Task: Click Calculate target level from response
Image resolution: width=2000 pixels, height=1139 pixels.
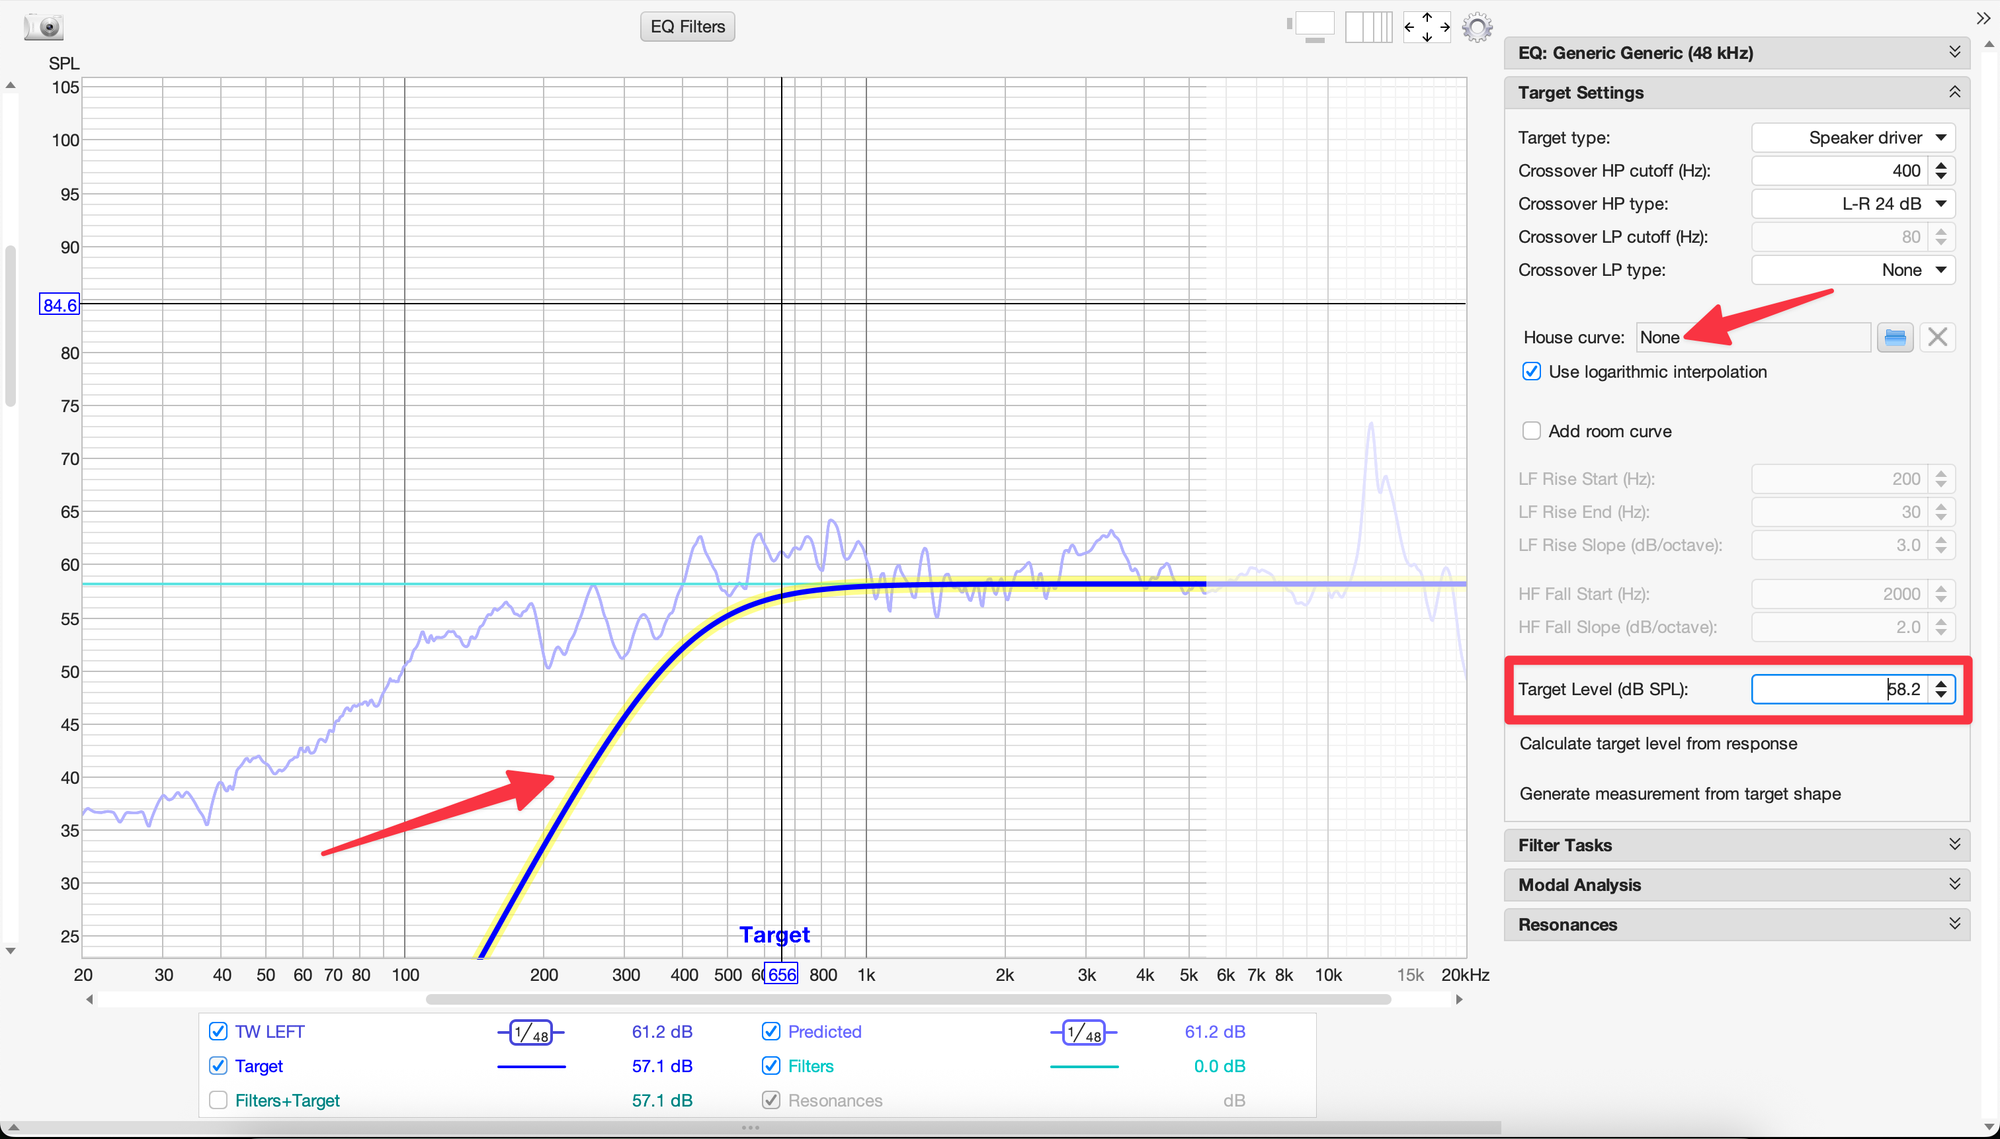Action: [1658, 744]
